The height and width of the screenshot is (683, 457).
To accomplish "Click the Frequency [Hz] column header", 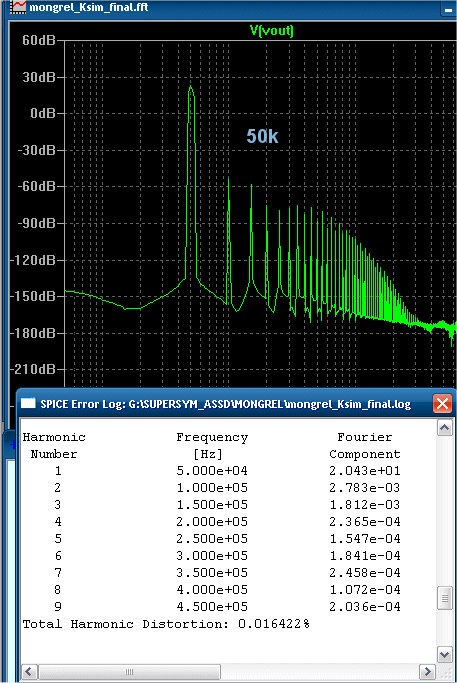I will [212, 446].
